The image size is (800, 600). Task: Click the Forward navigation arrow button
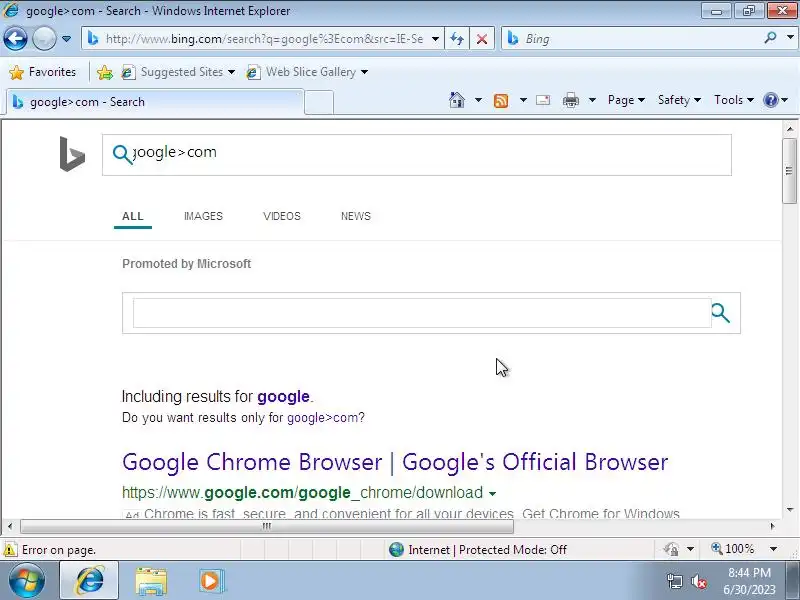(x=44, y=39)
